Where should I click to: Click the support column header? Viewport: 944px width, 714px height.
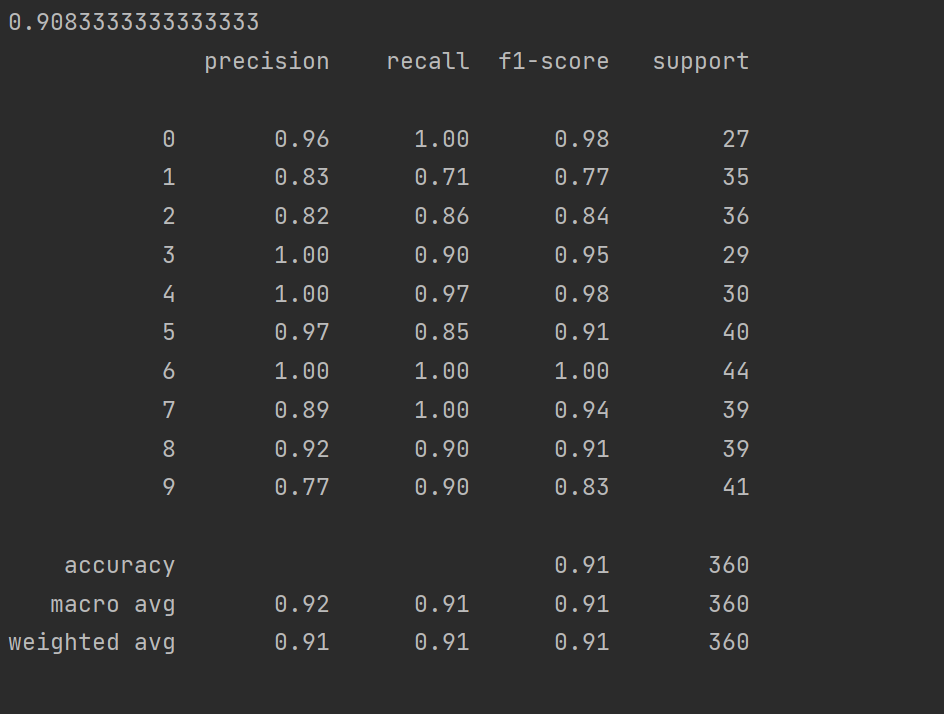701,62
